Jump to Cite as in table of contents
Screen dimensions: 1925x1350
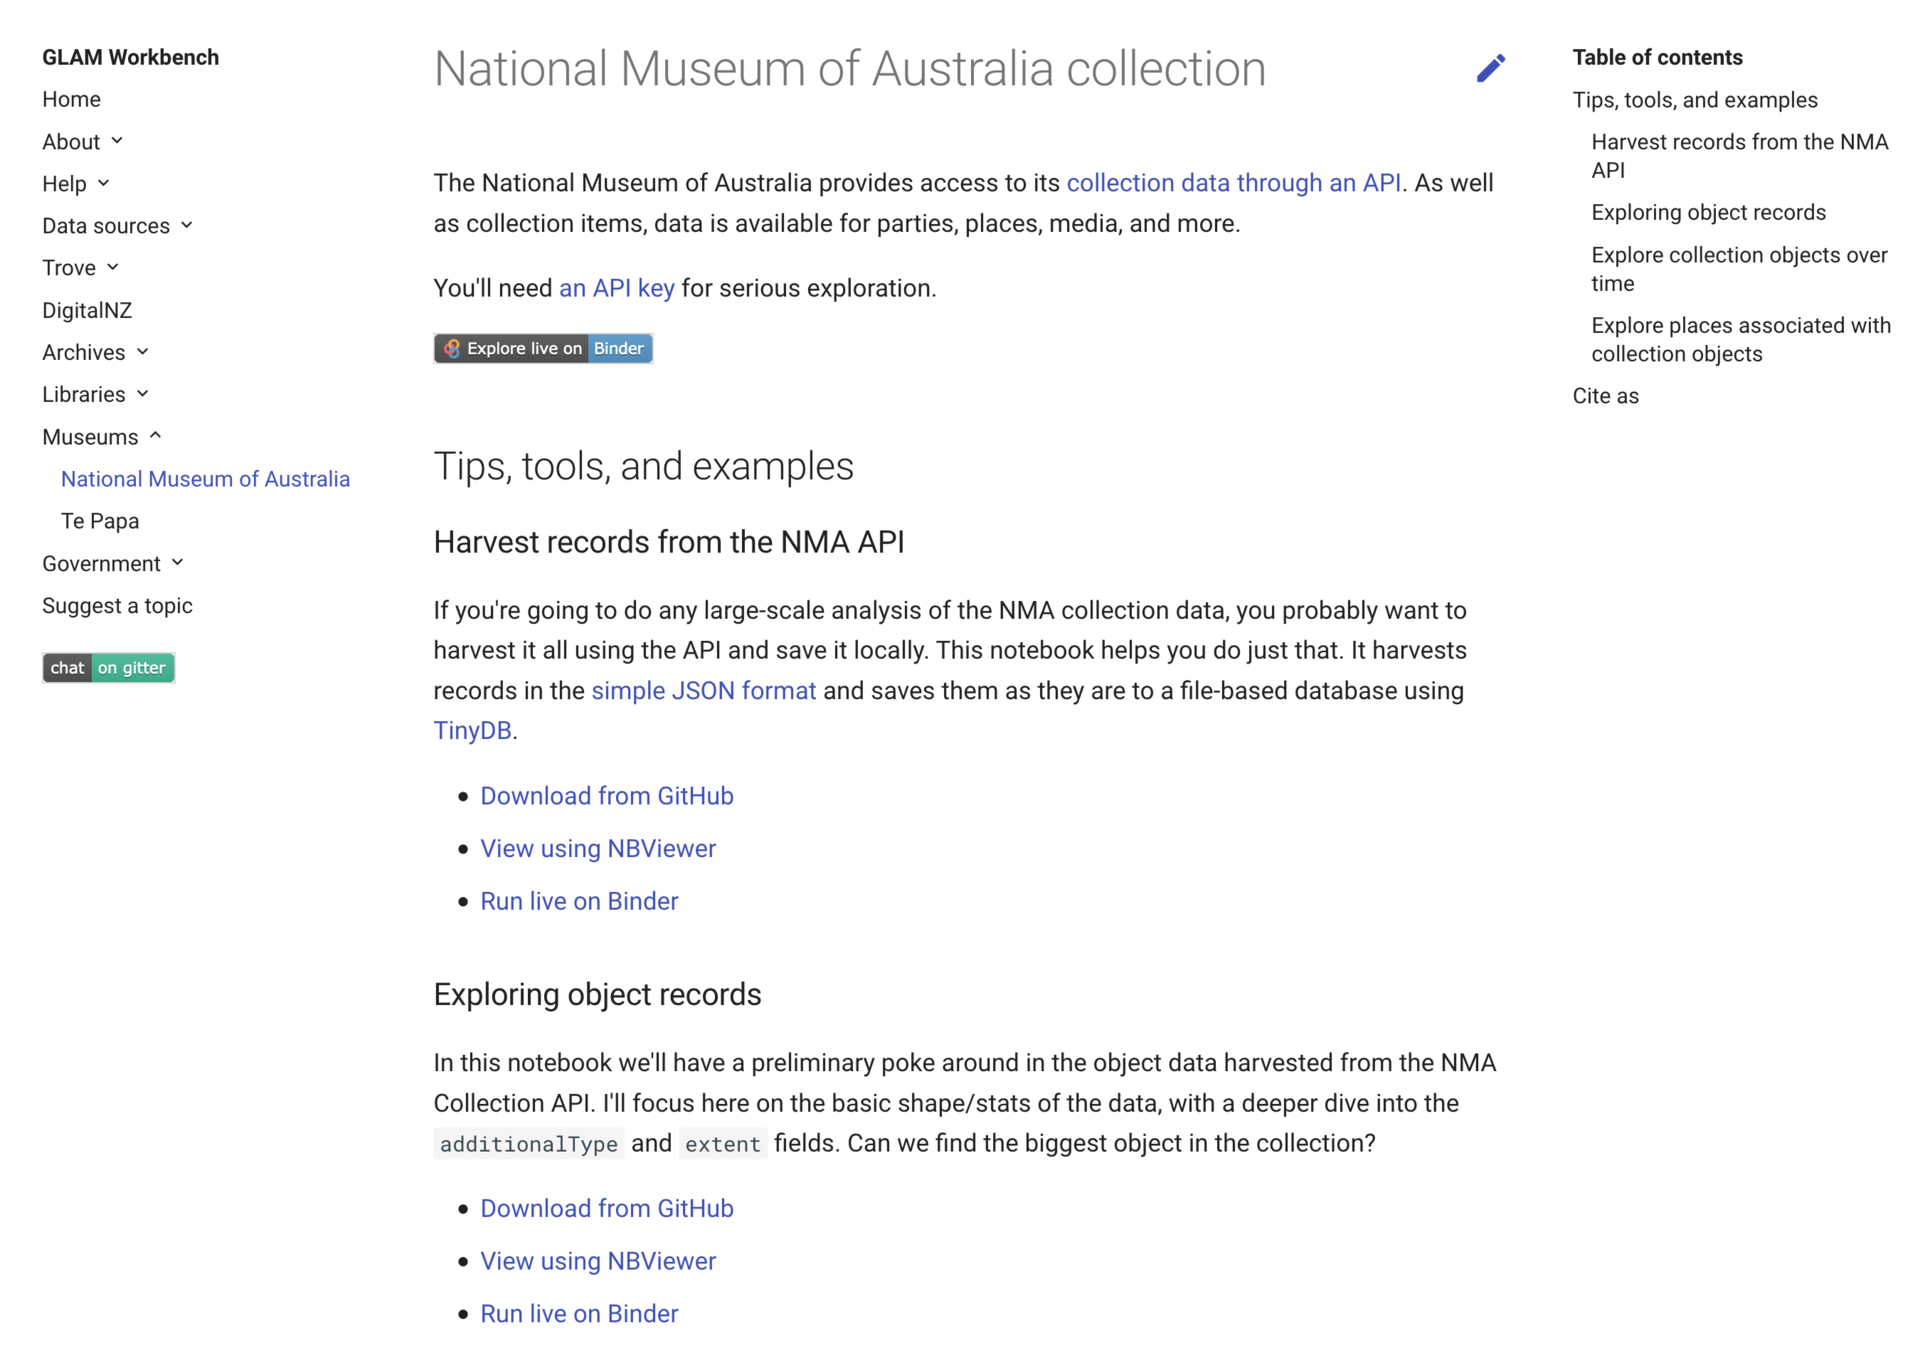pos(1605,396)
